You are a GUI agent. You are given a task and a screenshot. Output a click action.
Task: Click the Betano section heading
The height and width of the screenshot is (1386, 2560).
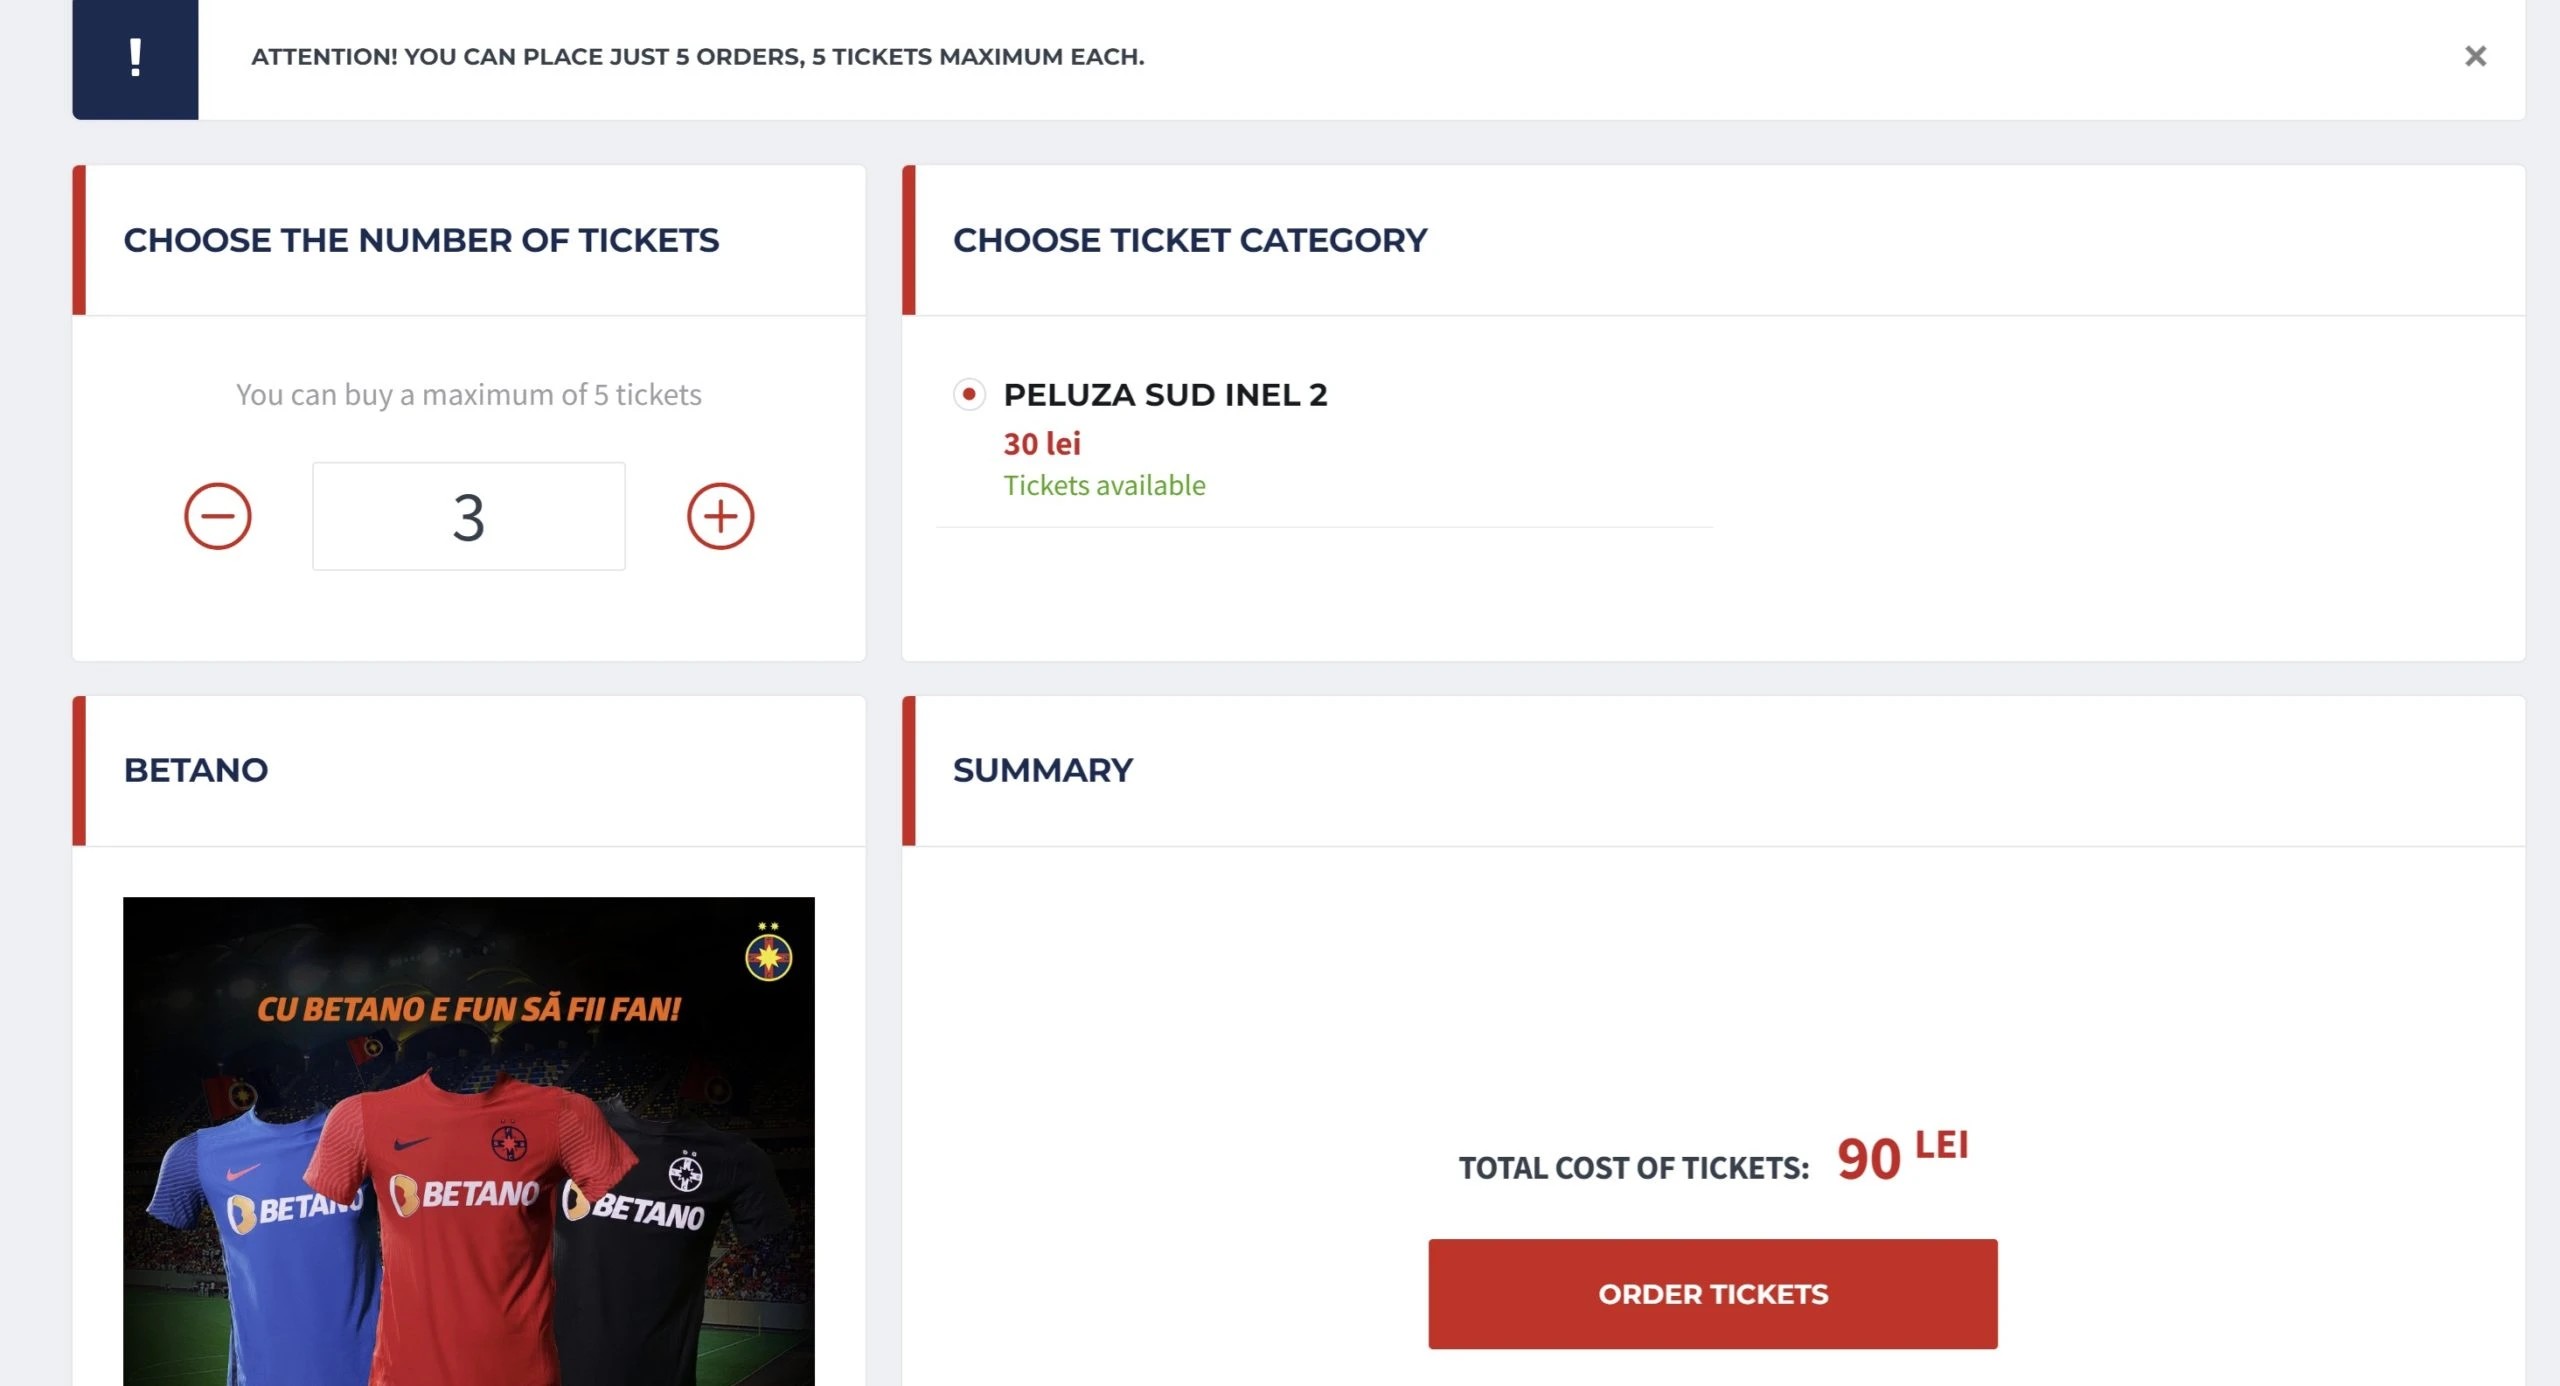click(x=195, y=770)
